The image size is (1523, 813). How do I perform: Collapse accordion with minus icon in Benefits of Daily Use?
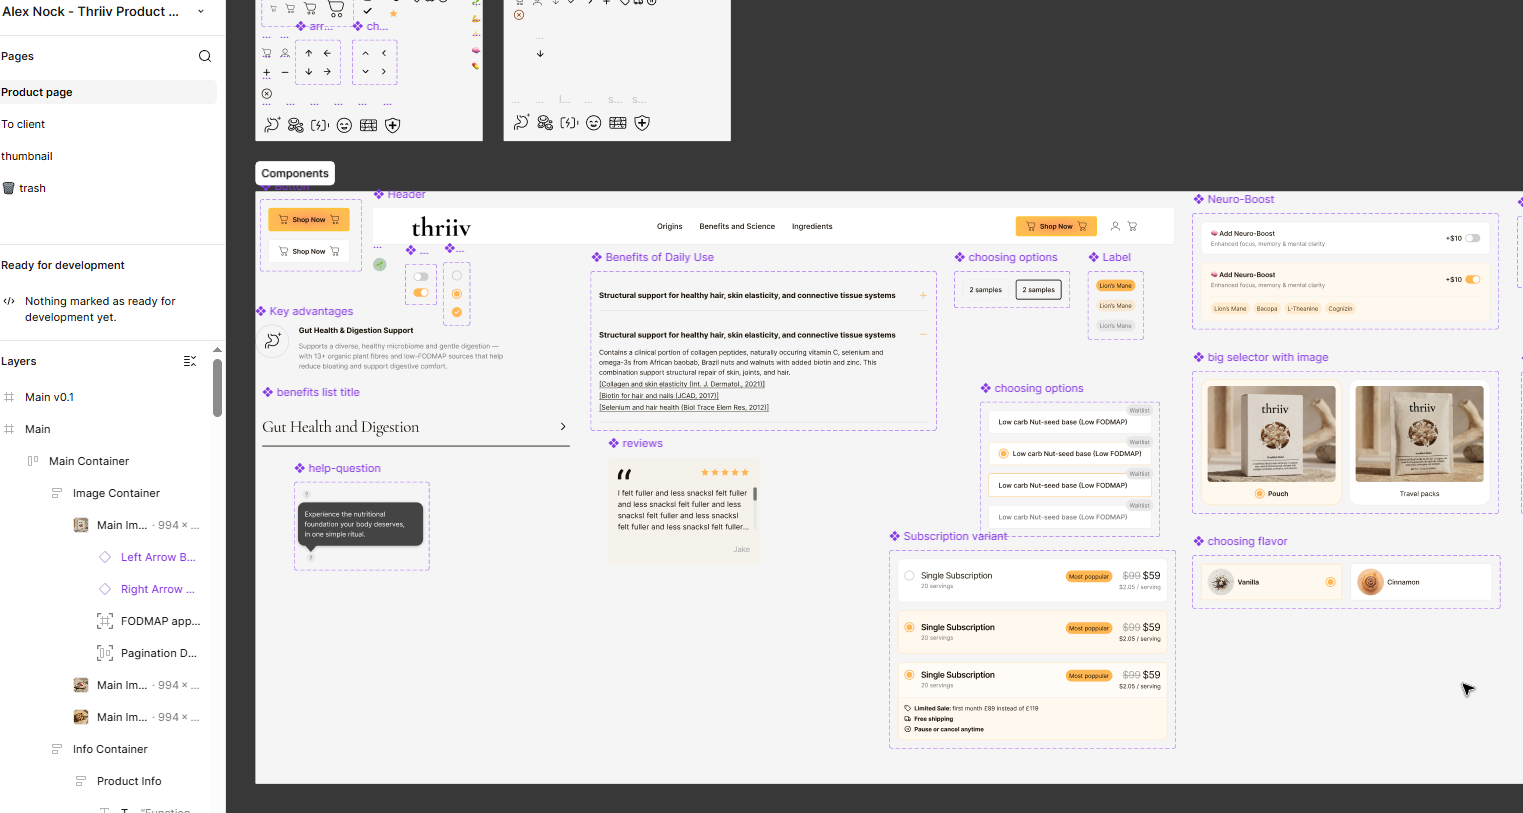922,335
